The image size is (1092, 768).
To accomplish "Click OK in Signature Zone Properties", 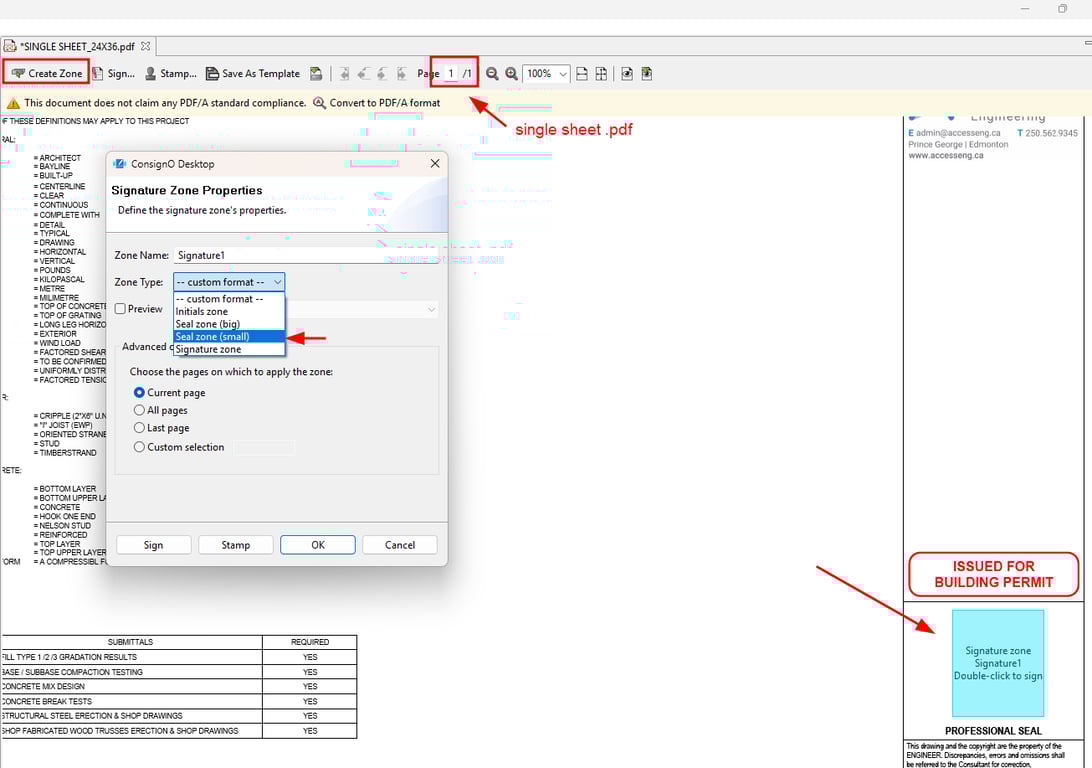I will [318, 544].
